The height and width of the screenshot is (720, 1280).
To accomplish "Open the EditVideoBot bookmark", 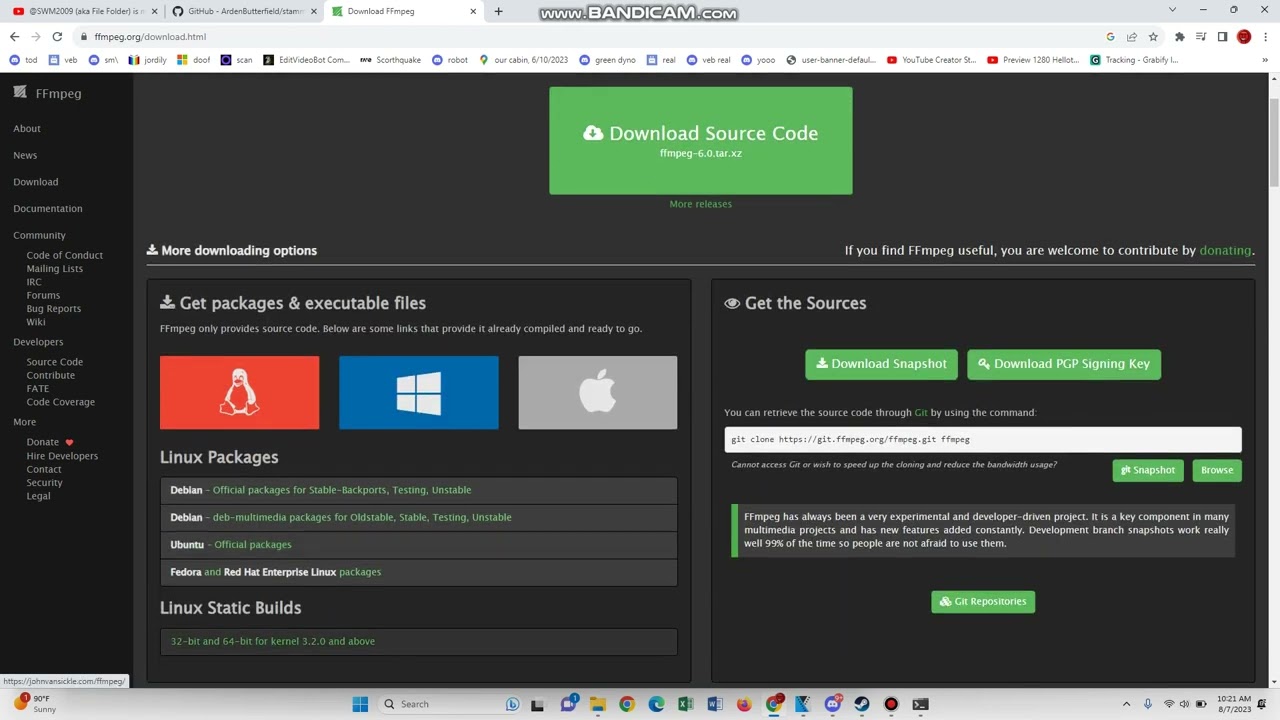I will click(306, 60).
